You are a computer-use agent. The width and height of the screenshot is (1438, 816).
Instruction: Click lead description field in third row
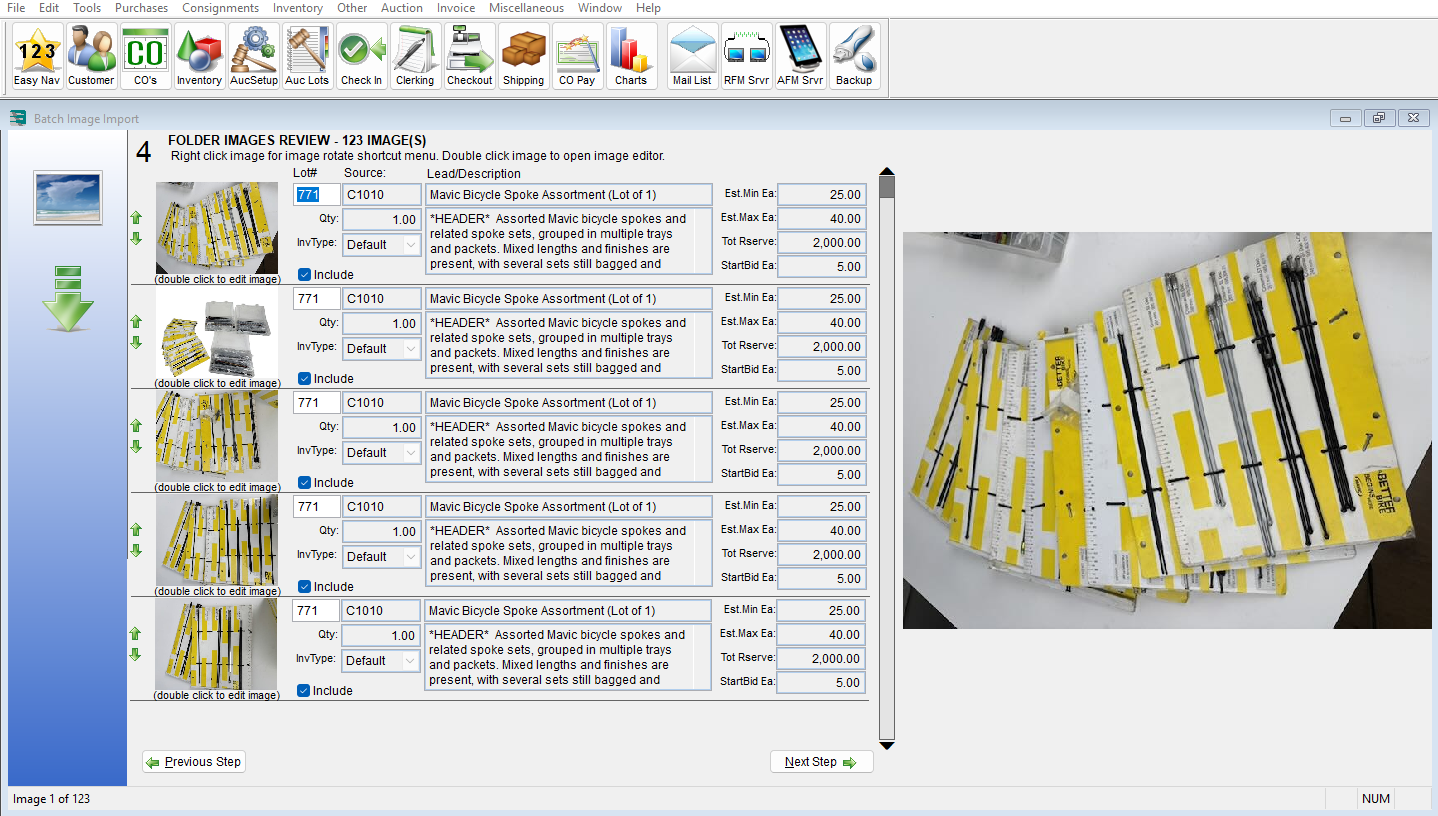pyautogui.click(x=569, y=403)
